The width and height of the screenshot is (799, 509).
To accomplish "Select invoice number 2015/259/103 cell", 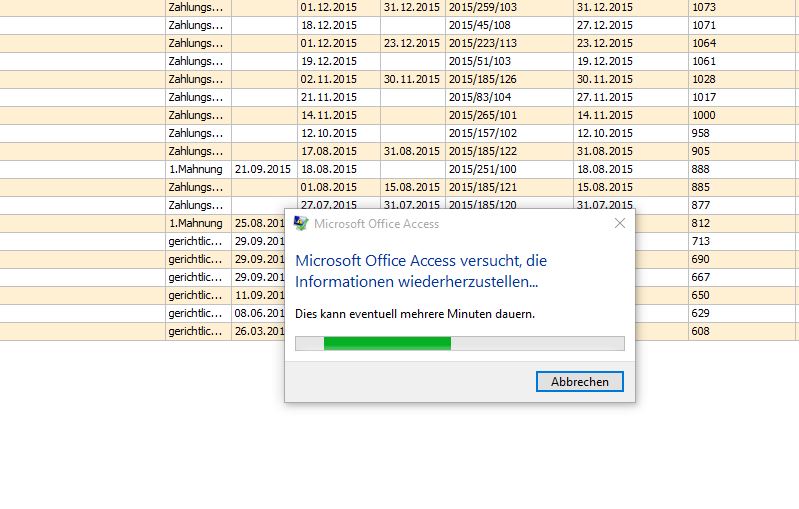I will (482, 7).
